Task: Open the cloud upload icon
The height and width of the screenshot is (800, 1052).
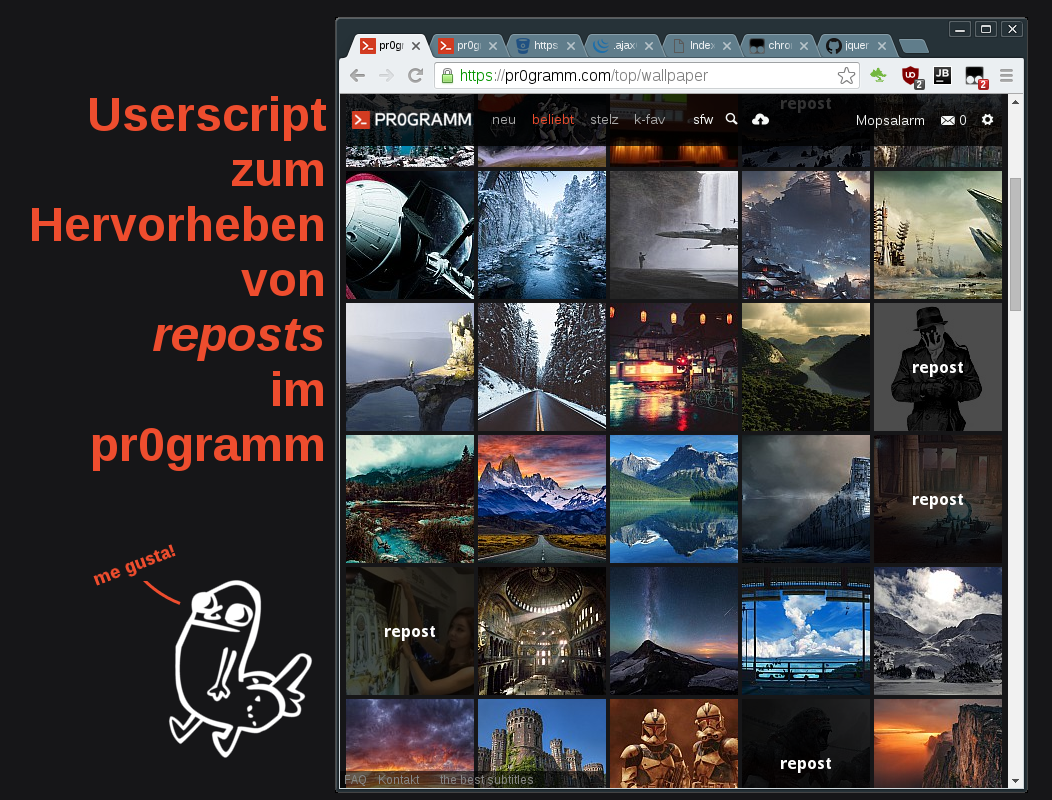Action: pyautogui.click(x=760, y=119)
